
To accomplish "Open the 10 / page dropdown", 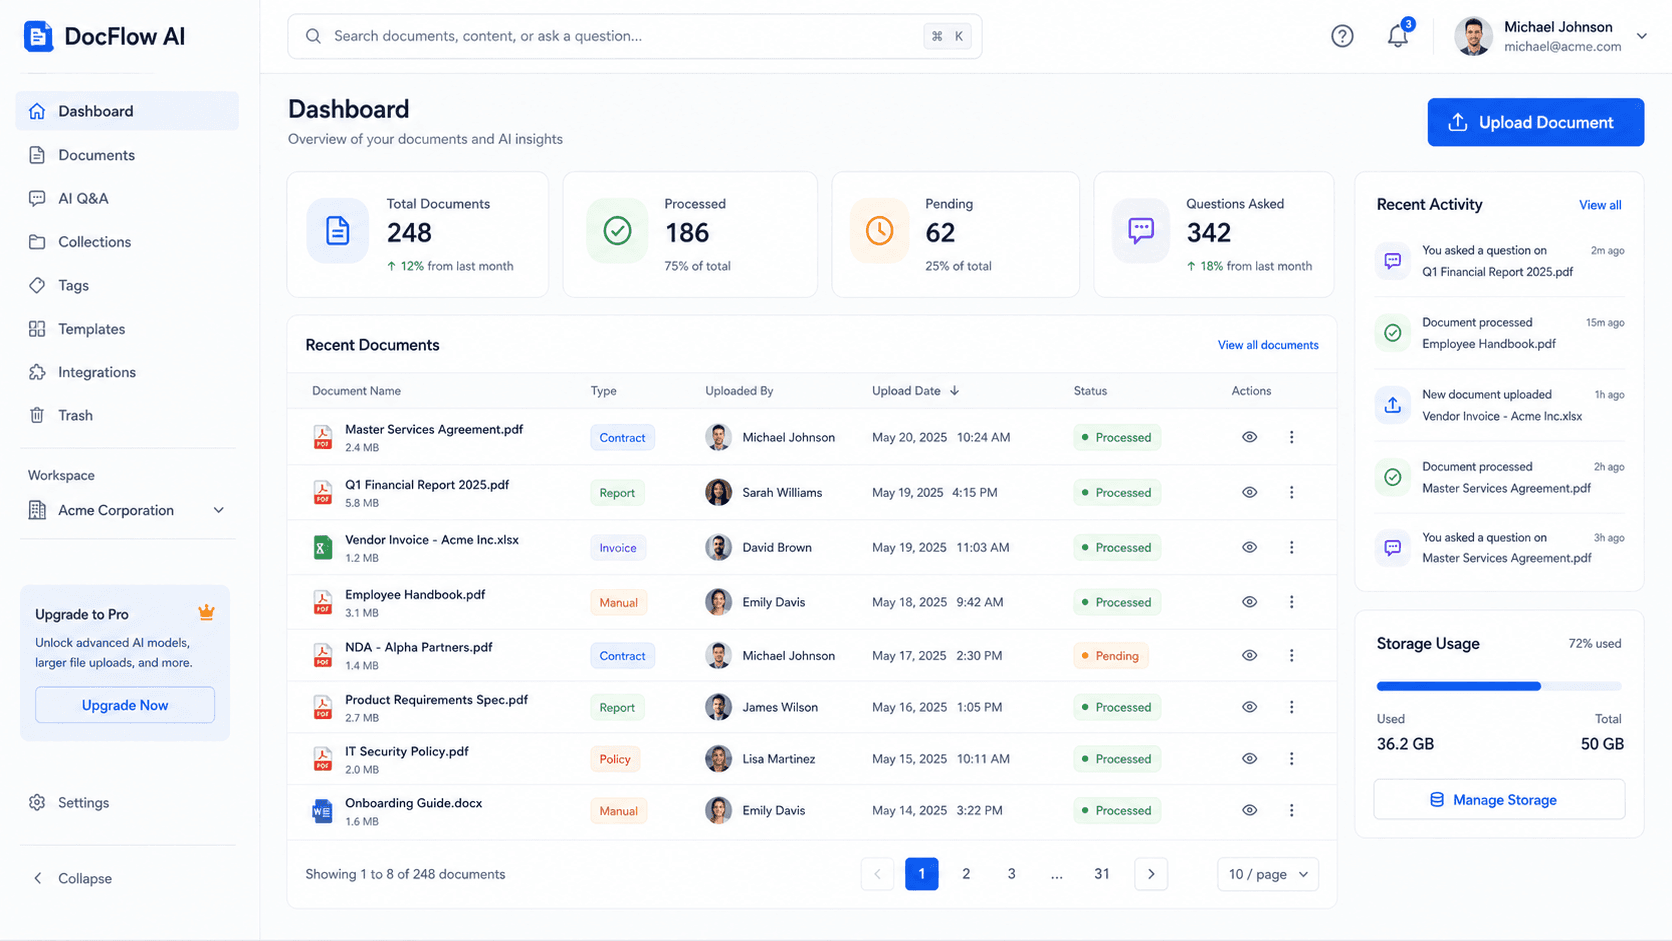I will coord(1267,874).
